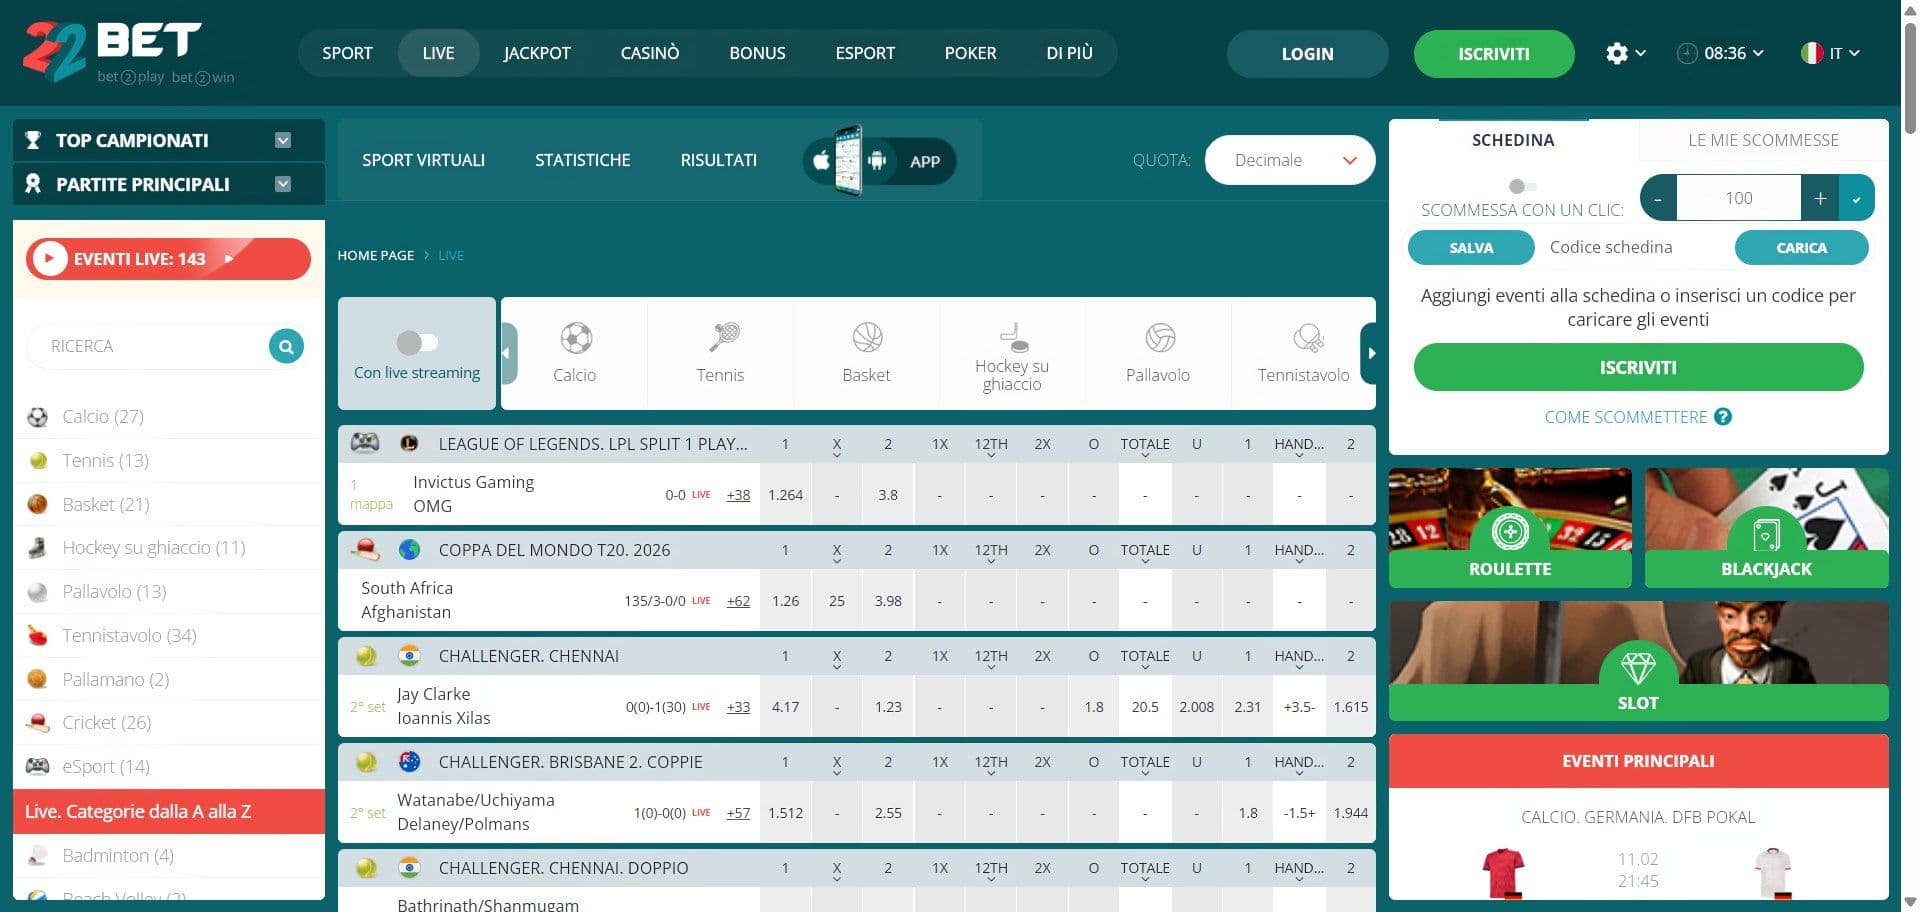The height and width of the screenshot is (912, 1920).
Task: Open Blackjack from the casino panel
Action: pyautogui.click(x=1765, y=533)
